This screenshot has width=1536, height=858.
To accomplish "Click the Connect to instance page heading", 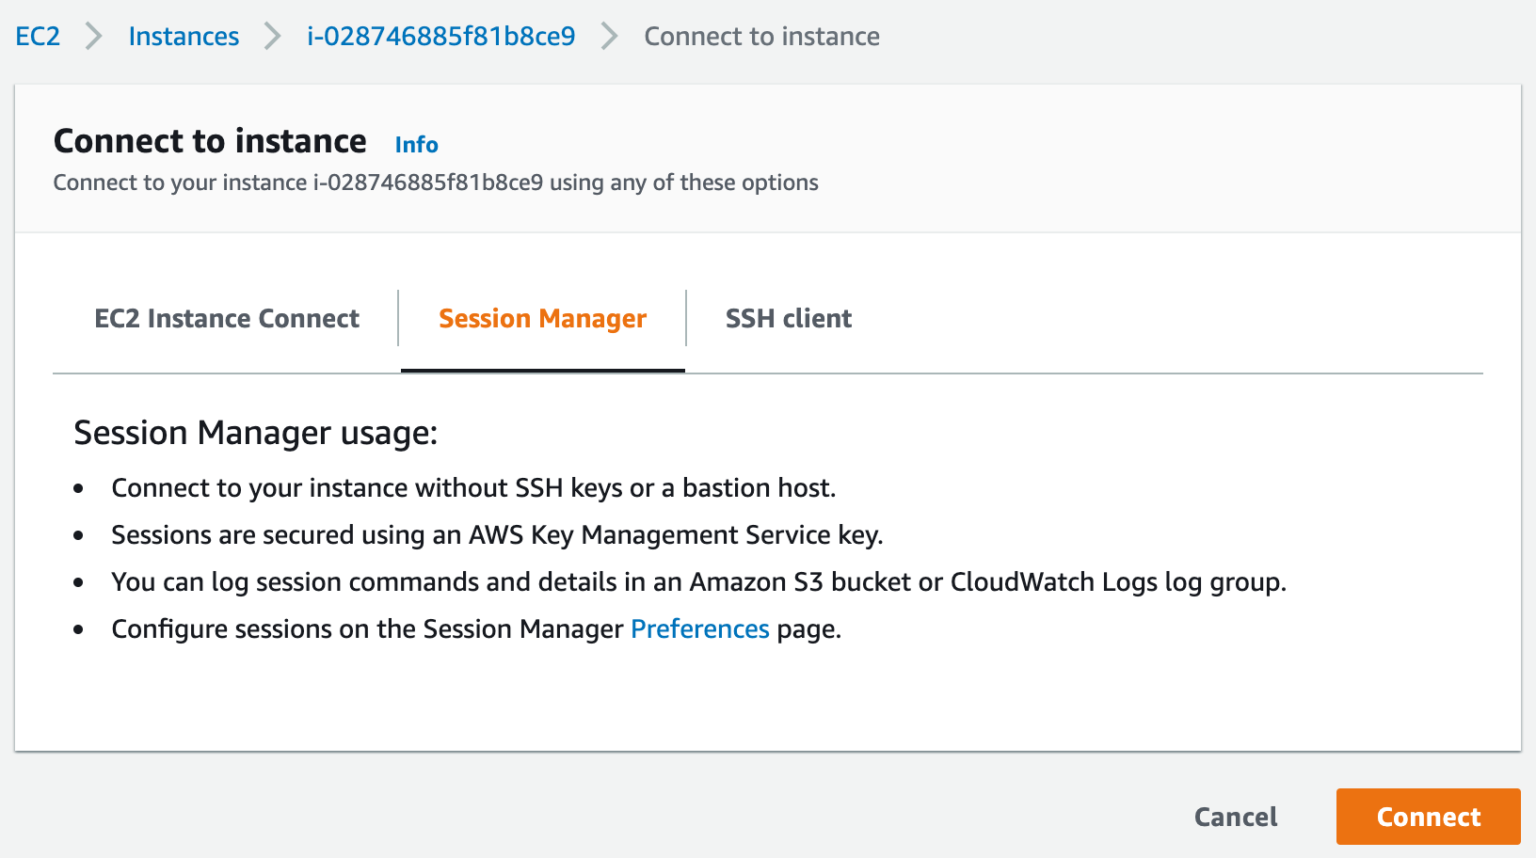I will coord(209,141).
